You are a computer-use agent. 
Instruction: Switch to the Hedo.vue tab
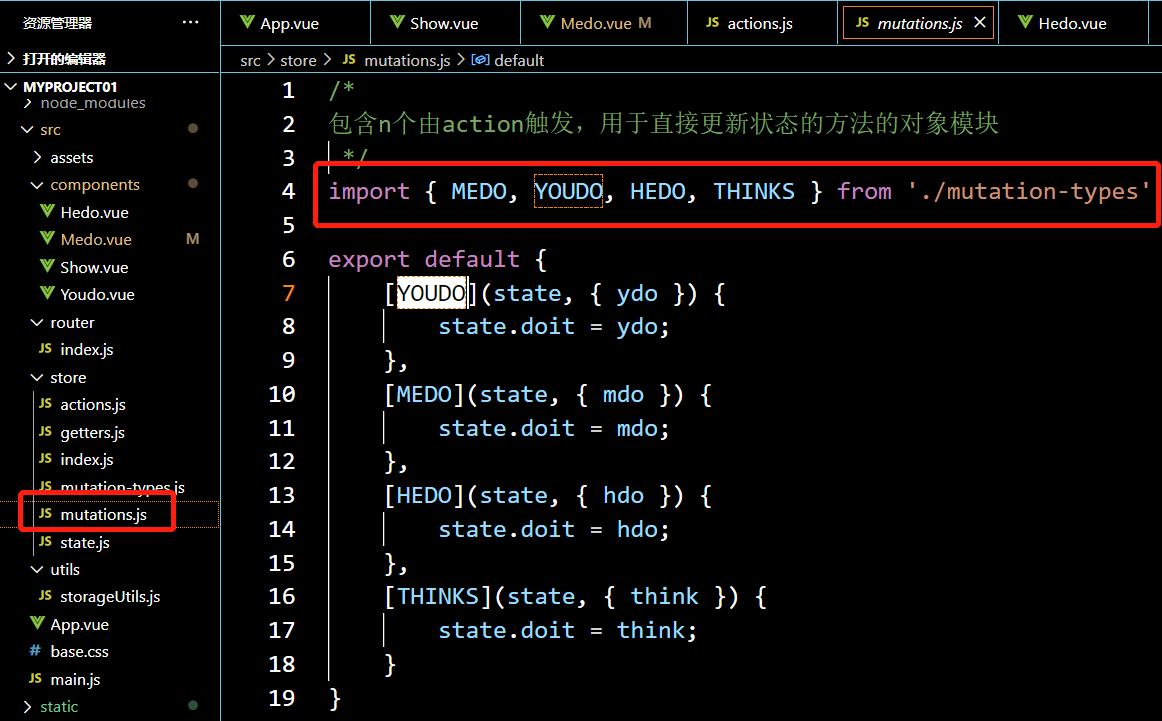point(1073,23)
